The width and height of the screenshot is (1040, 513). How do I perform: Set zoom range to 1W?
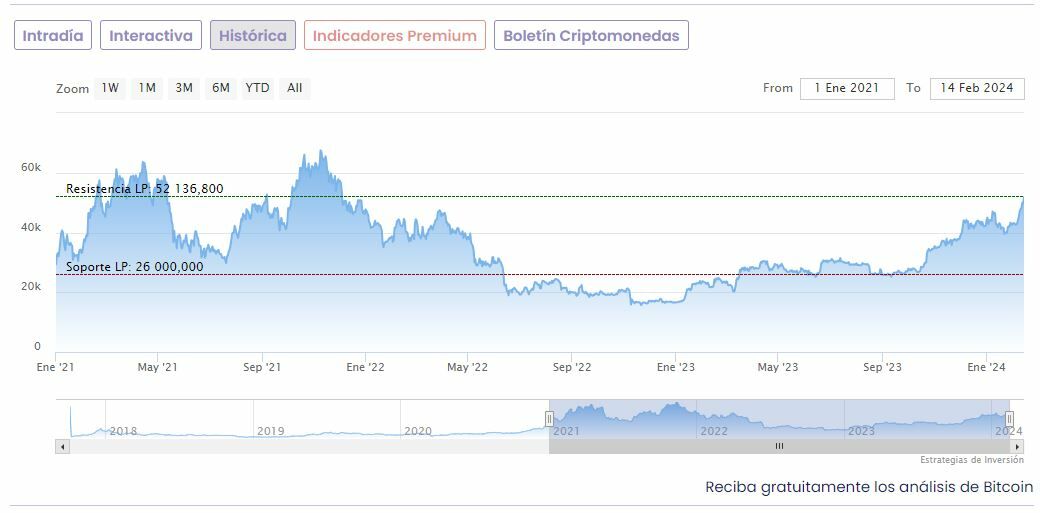[x=110, y=88]
